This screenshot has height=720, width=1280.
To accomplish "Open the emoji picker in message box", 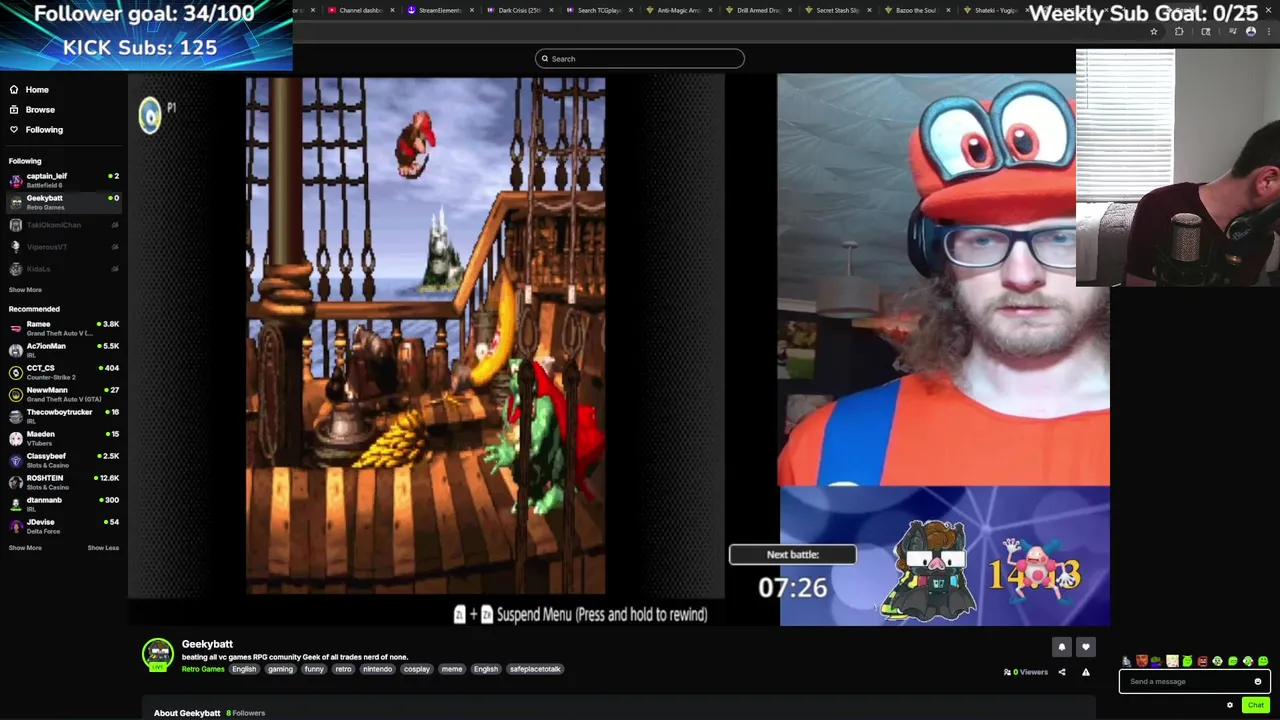I will pos(1258,682).
